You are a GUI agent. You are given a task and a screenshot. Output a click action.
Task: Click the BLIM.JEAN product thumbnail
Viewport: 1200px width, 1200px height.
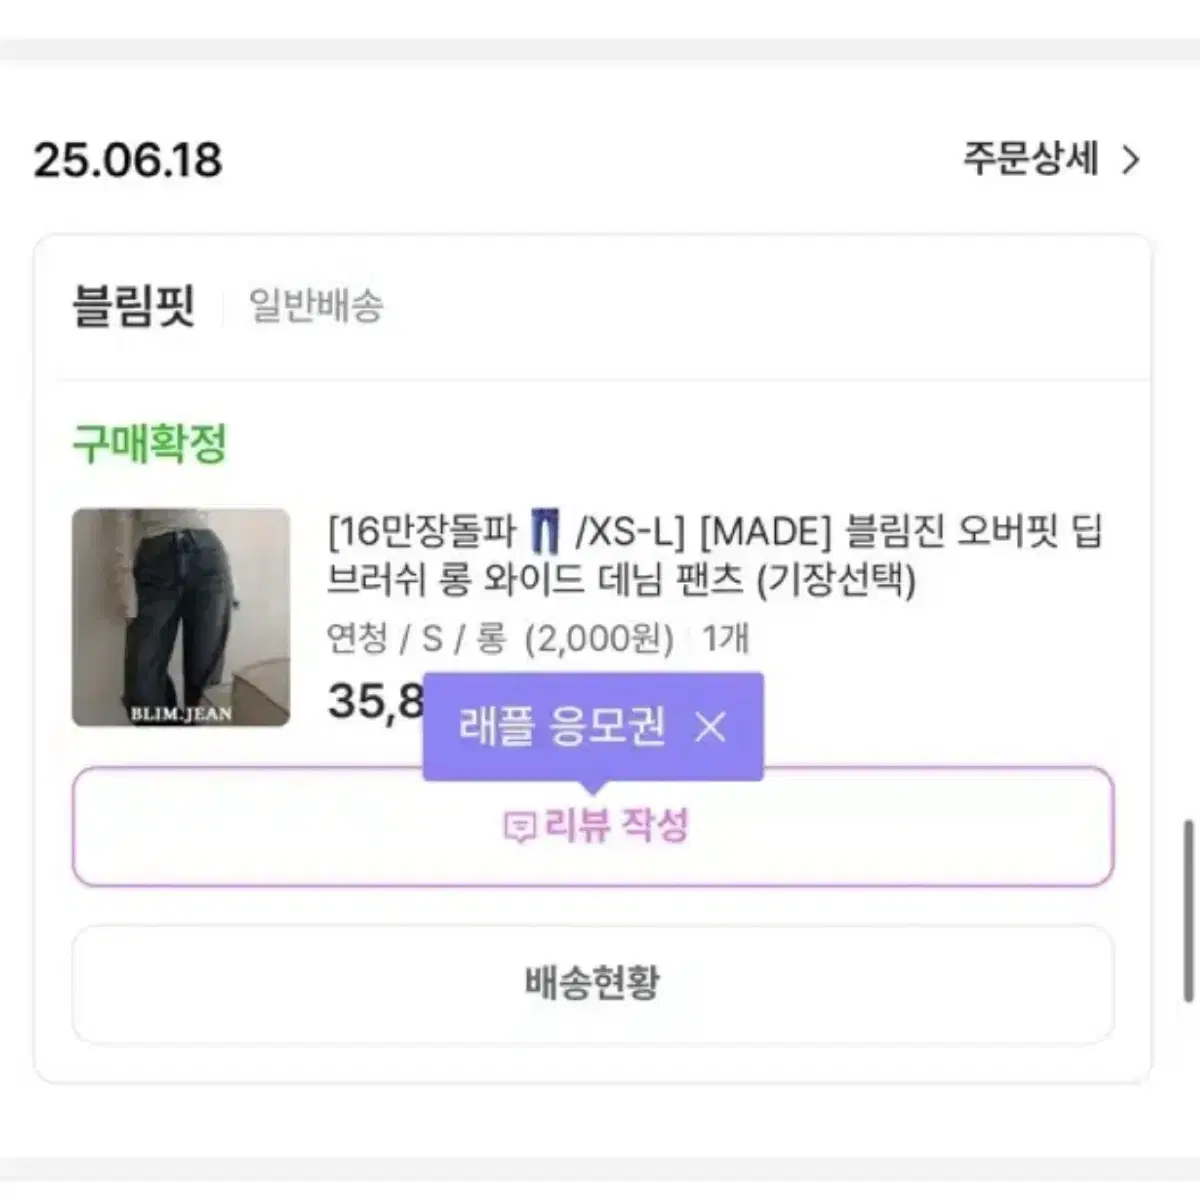pyautogui.click(x=180, y=617)
